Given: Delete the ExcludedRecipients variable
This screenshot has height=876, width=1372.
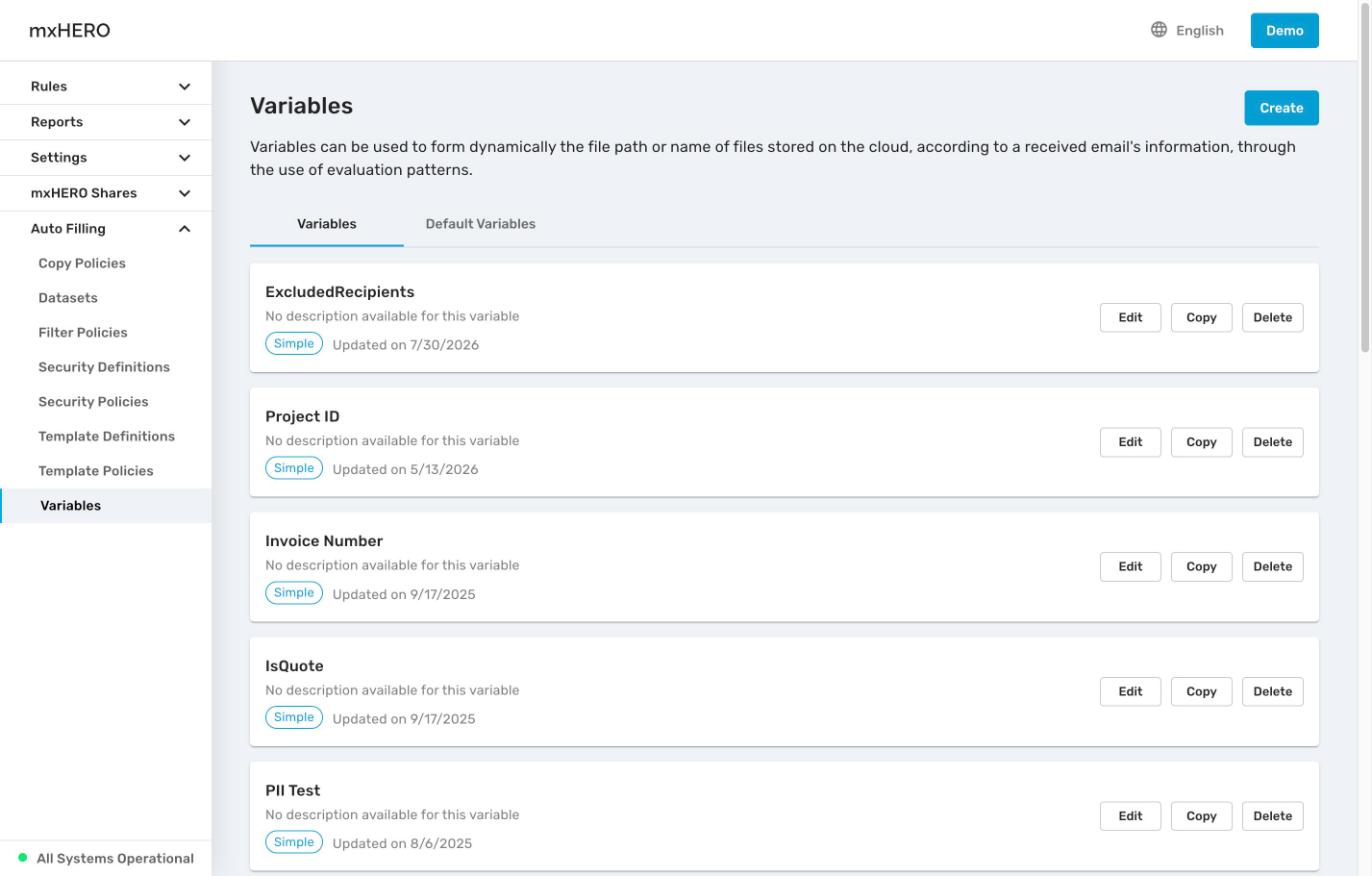Looking at the screenshot, I should [x=1272, y=317].
